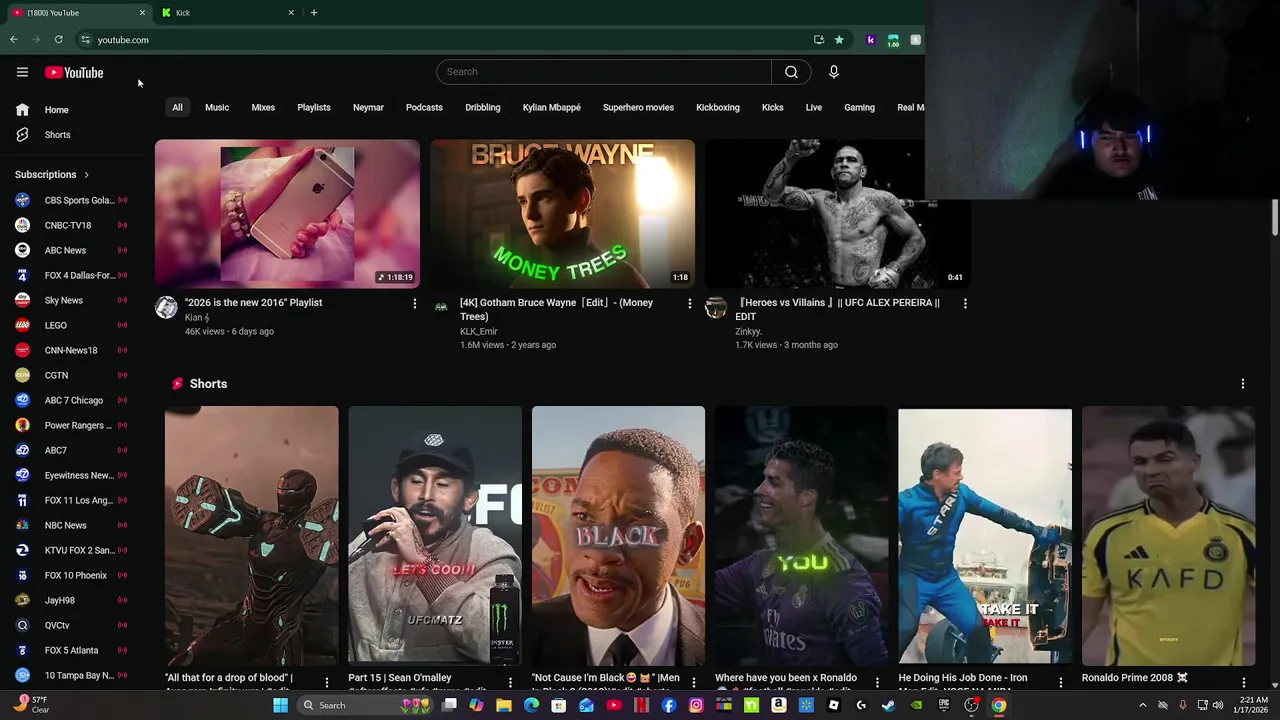Open LEGO subscription channel
The width and height of the screenshot is (1280, 720).
(72, 325)
